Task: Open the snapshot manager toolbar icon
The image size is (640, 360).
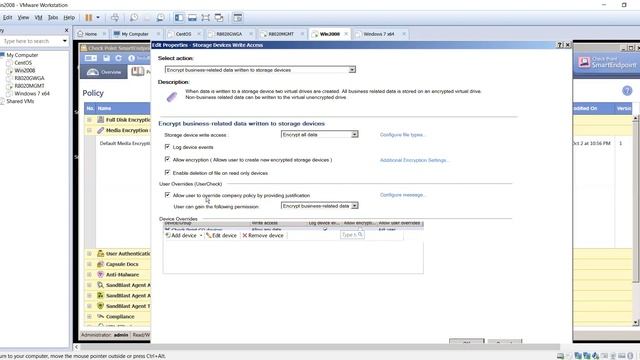Action: (x=161, y=18)
